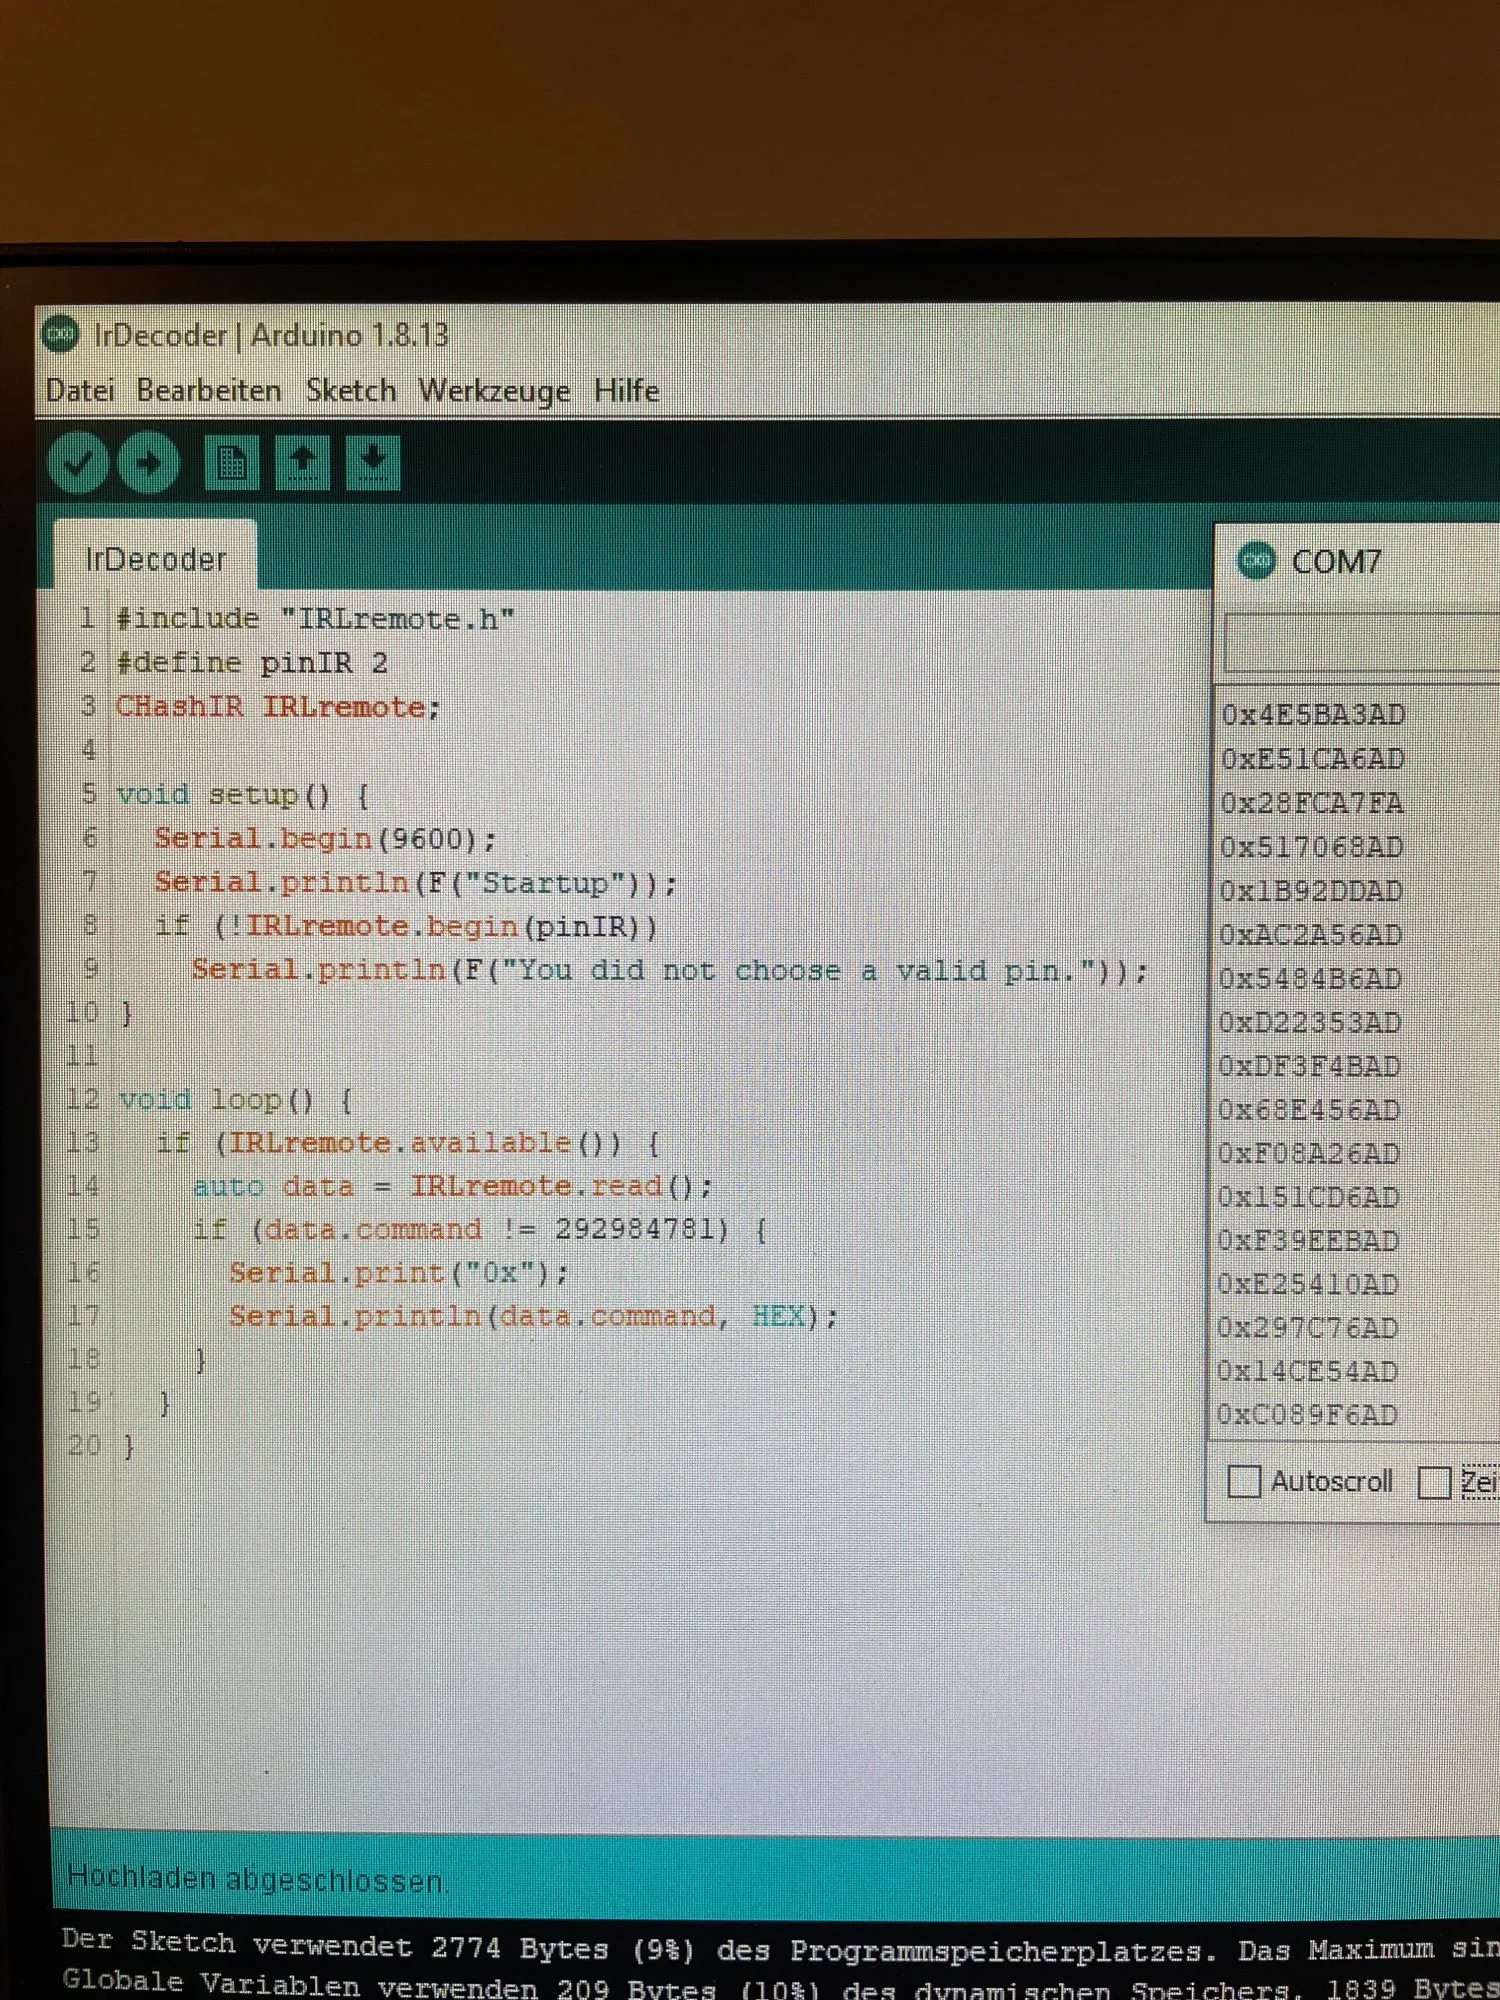Viewport: 1500px width, 2000px height.
Task: Click serial output 0xAC2A56AD
Action: tap(1310, 935)
